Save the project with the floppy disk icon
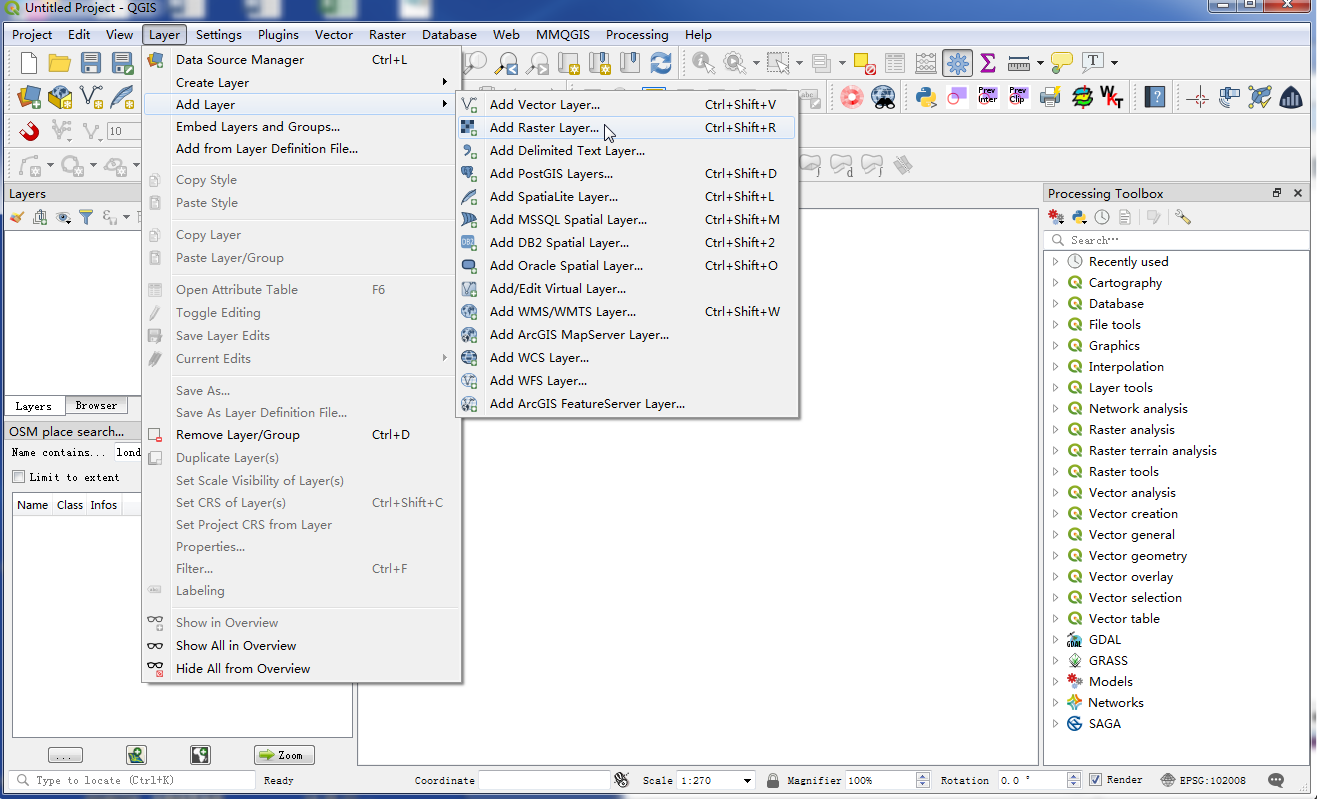The width and height of the screenshot is (1317, 799). [x=91, y=64]
